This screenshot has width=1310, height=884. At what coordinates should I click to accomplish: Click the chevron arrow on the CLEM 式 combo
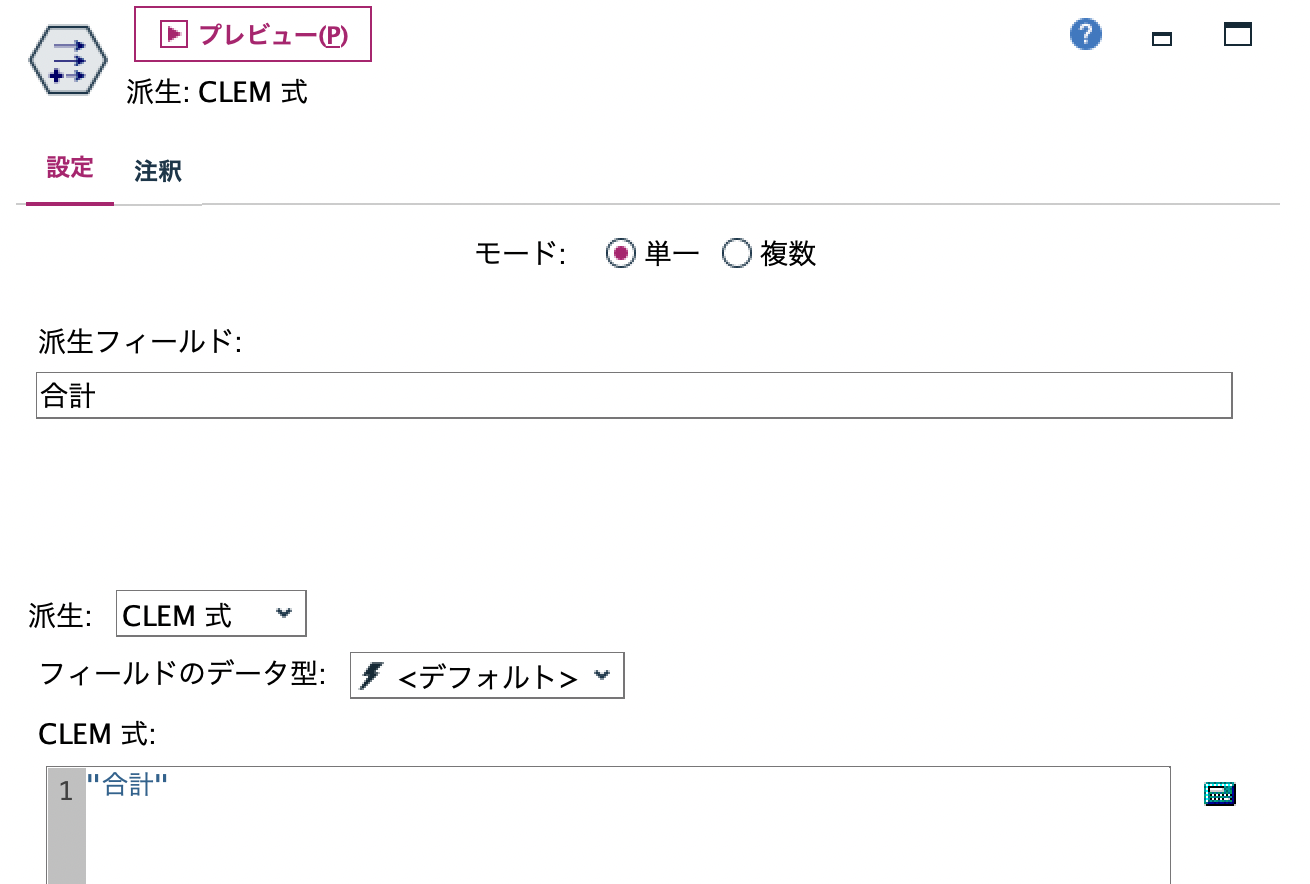point(285,614)
